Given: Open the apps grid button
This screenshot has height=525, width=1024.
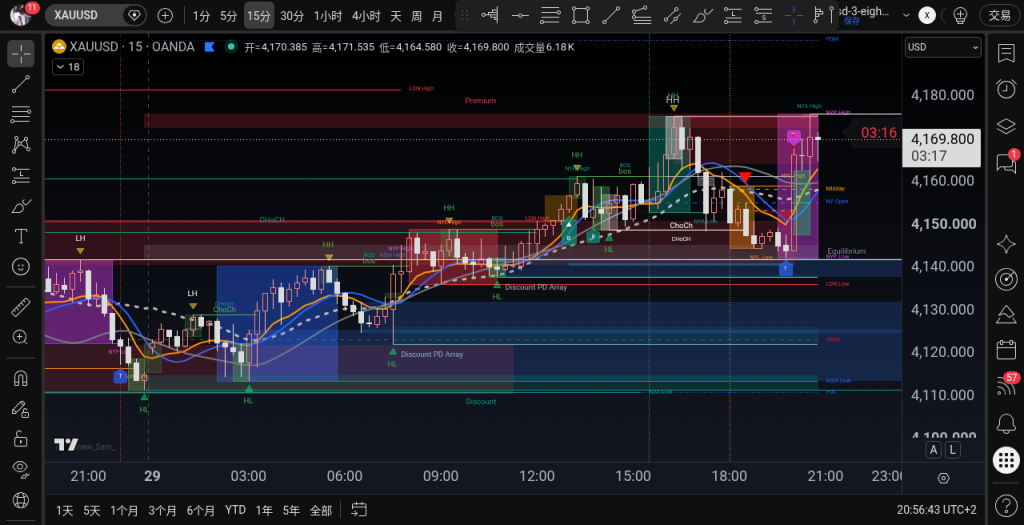Looking at the screenshot, I should (x=1006, y=460).
